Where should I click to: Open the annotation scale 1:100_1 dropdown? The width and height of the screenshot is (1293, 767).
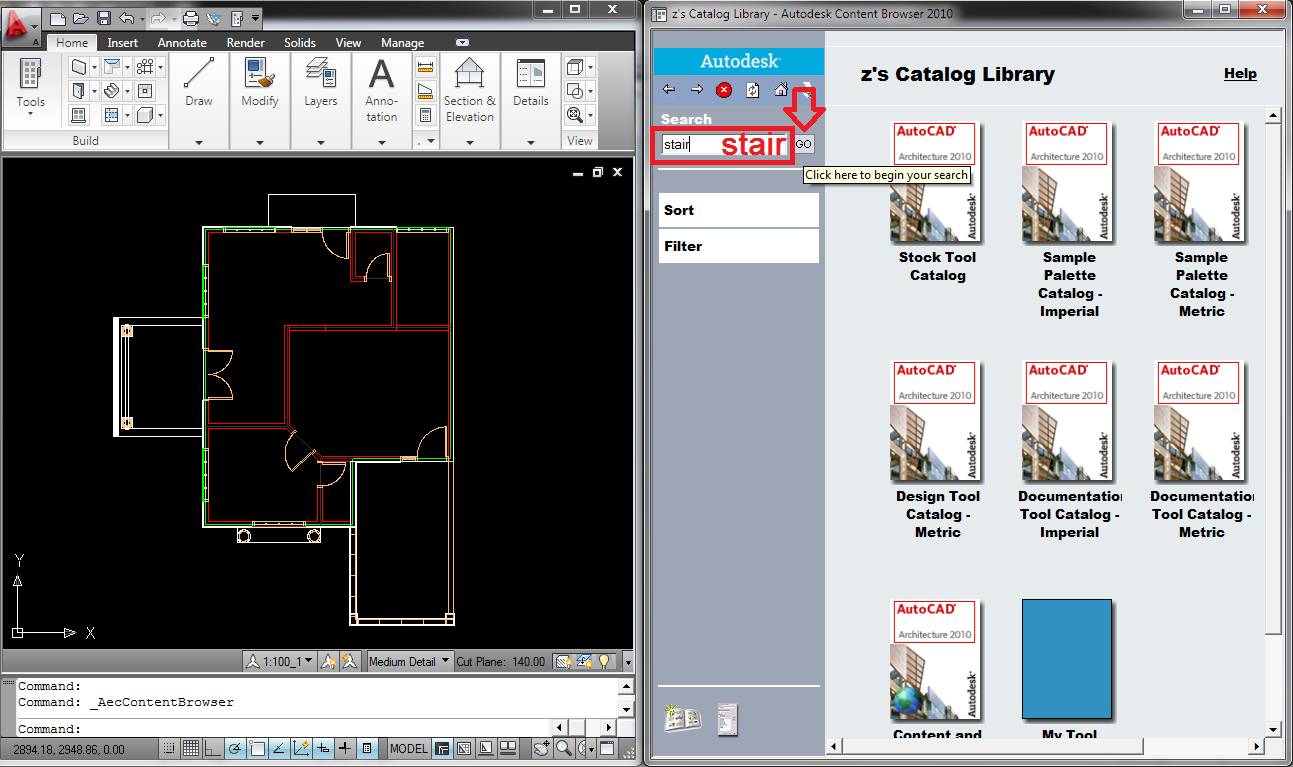coord(280,661)
